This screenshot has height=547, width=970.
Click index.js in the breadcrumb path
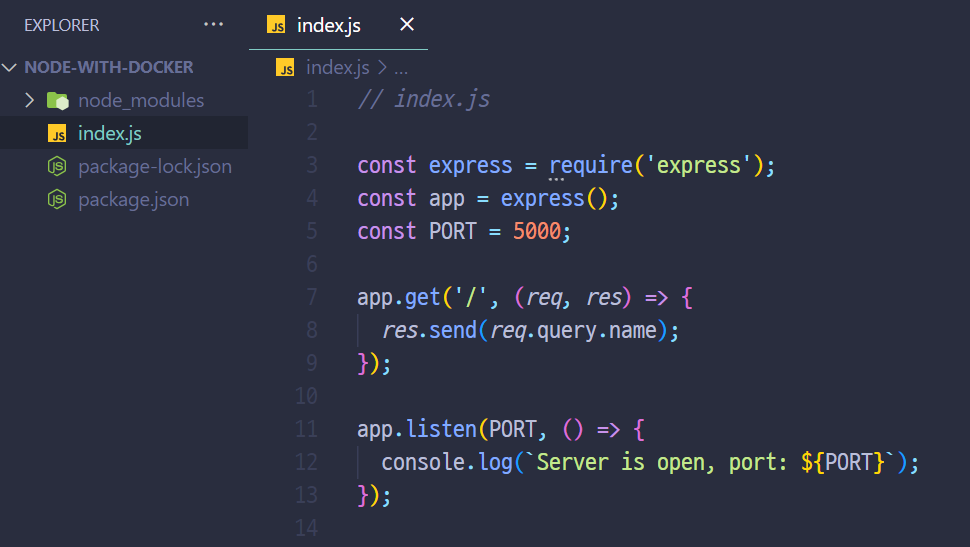point(338,67)
